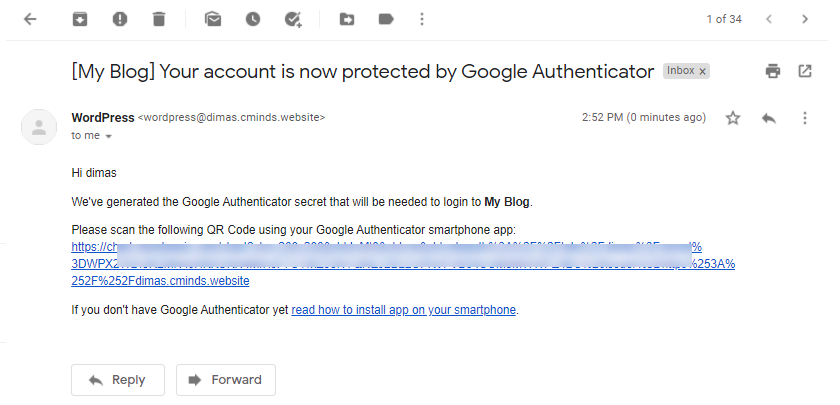Open the 'read how to install app' link
Viewport: 840px width, 405px height.
(x=403, y=310)
